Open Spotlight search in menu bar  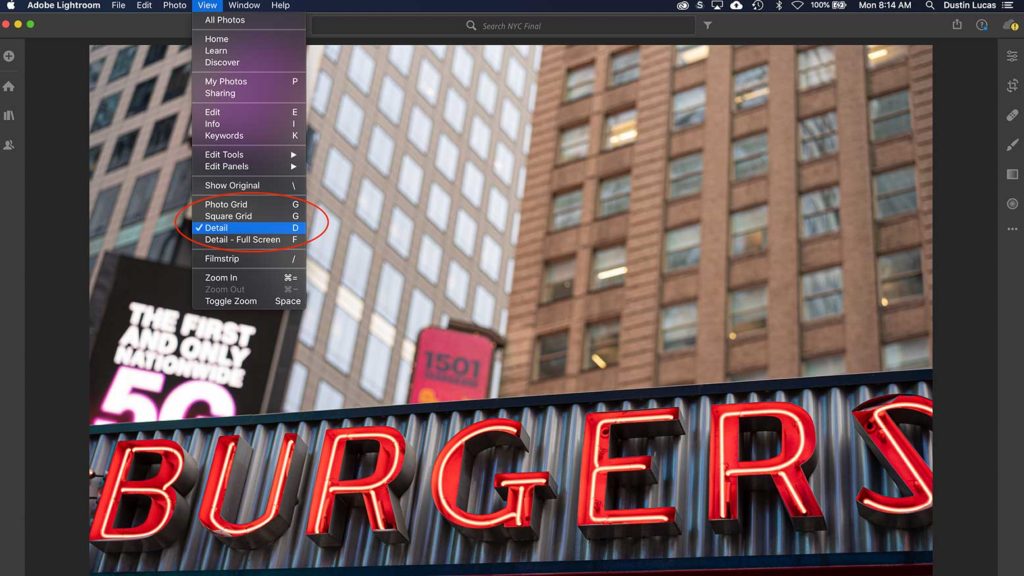[929, 5]
